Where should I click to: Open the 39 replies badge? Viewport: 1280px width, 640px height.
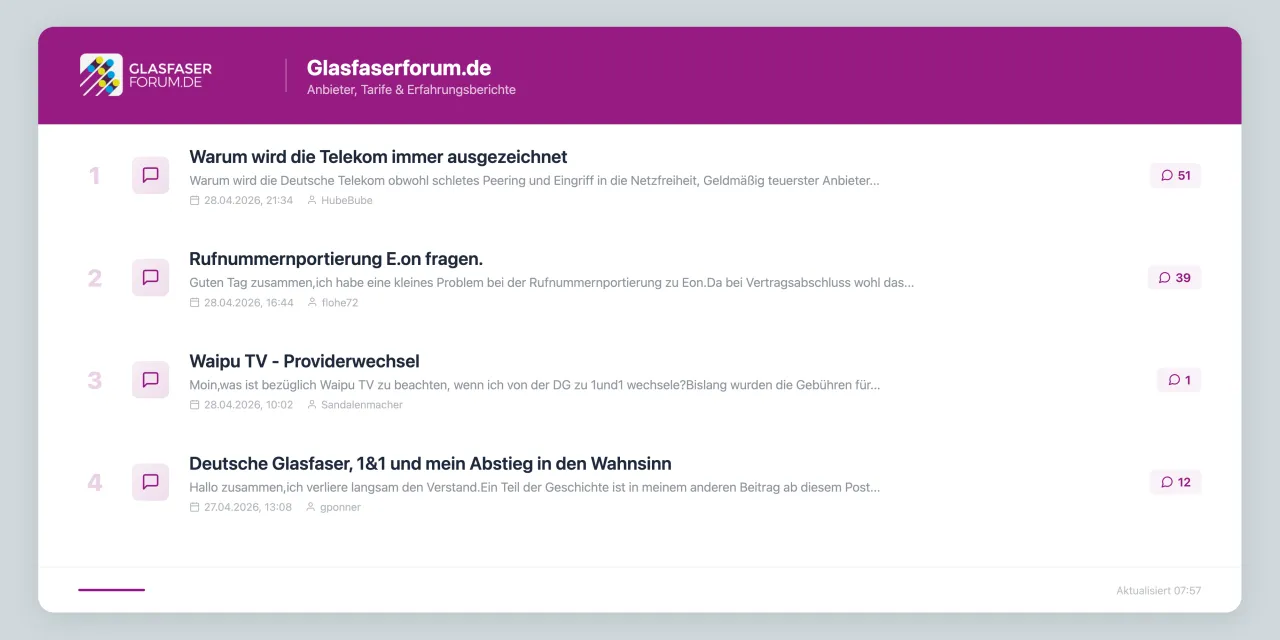1175,277
